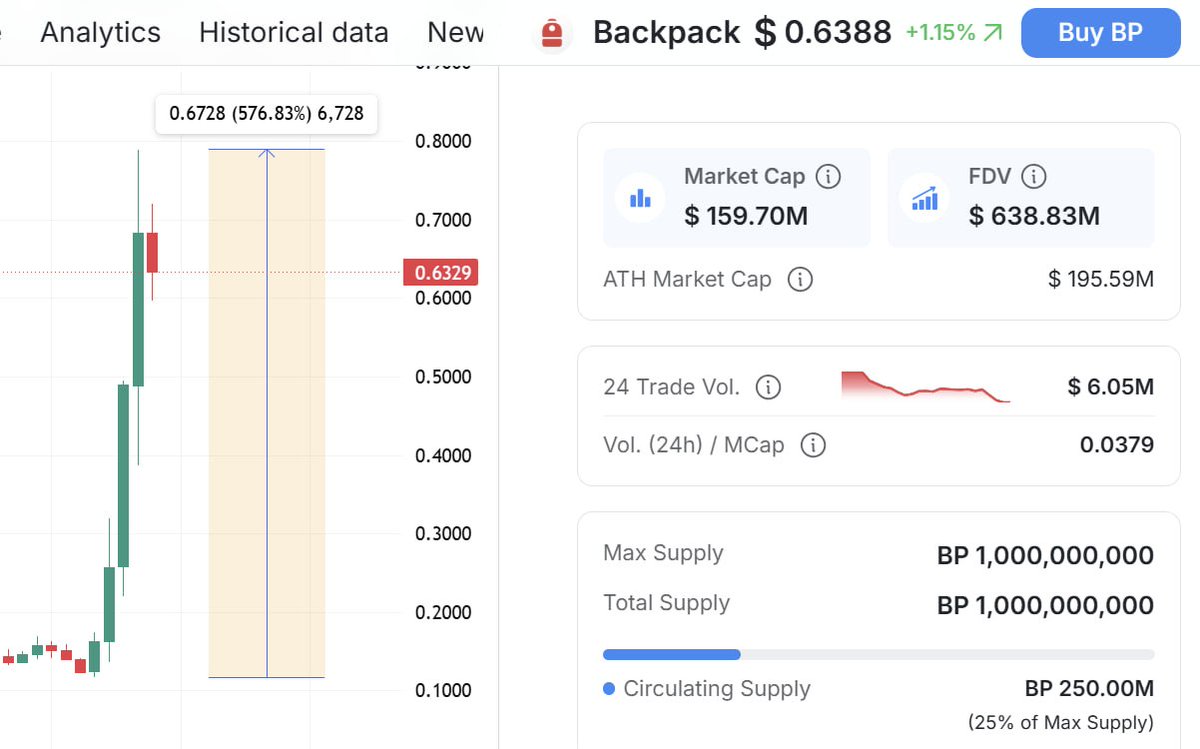Click the red 0.6329 current price label
Image resolution: width=1200 pixels, height=749 pixels.
tap(440, 272)
